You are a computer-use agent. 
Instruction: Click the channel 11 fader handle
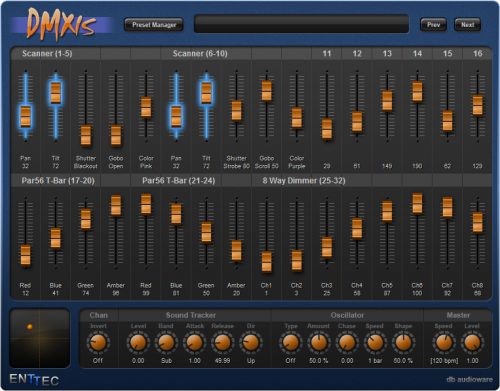327,129
